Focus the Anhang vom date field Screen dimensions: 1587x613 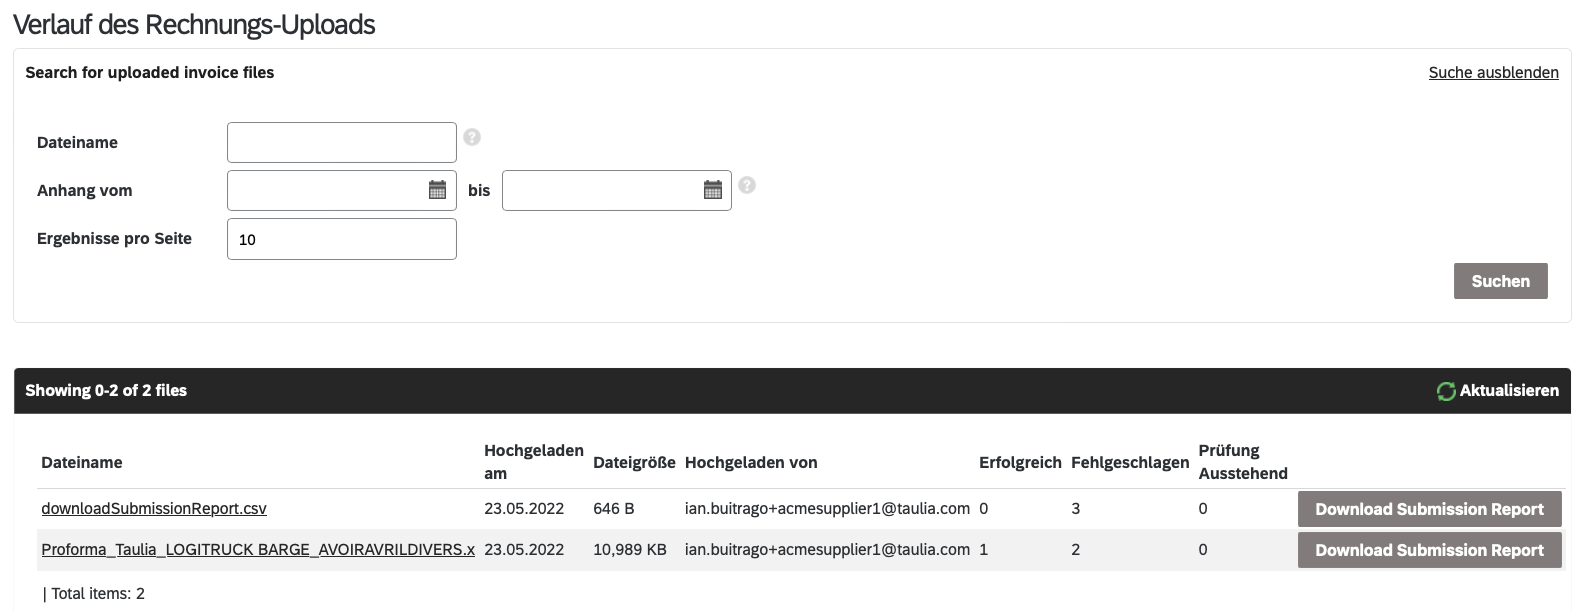pyautogui.click(x=326, y=190)
